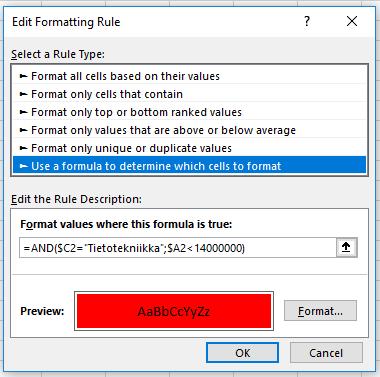Open the Format... dialog

point(320,311)
